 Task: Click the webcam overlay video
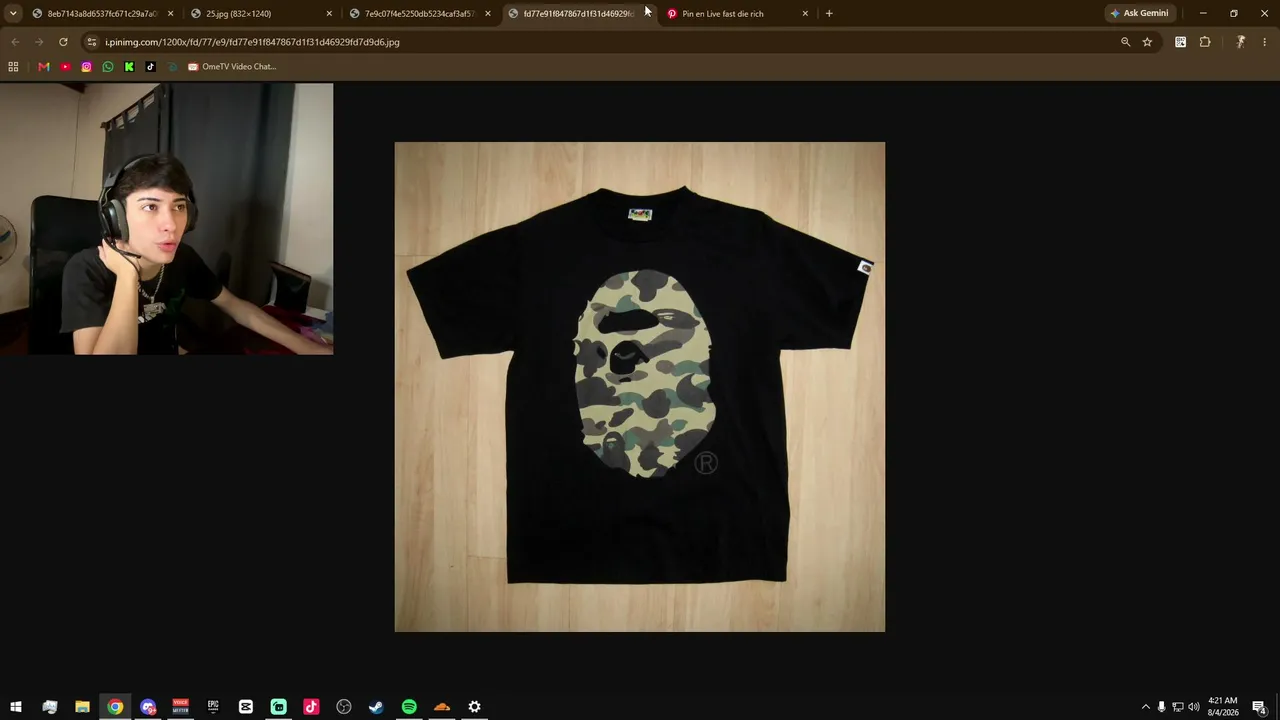click(167, 219)
